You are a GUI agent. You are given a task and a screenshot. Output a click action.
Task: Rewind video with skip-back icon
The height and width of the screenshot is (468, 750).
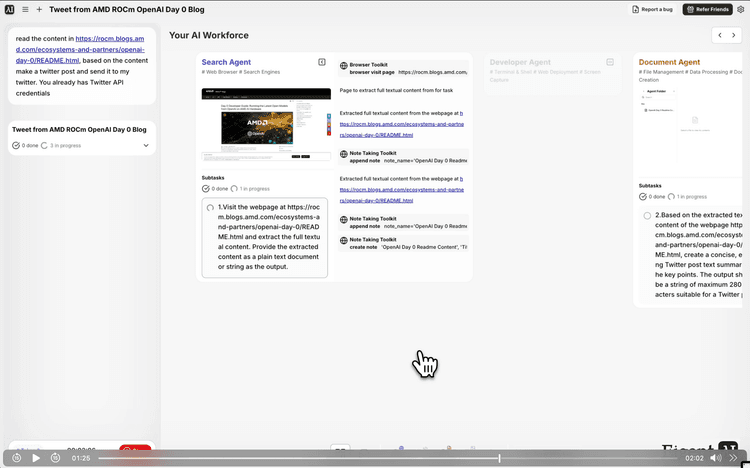pyautogui.click(x=17, y=458)
